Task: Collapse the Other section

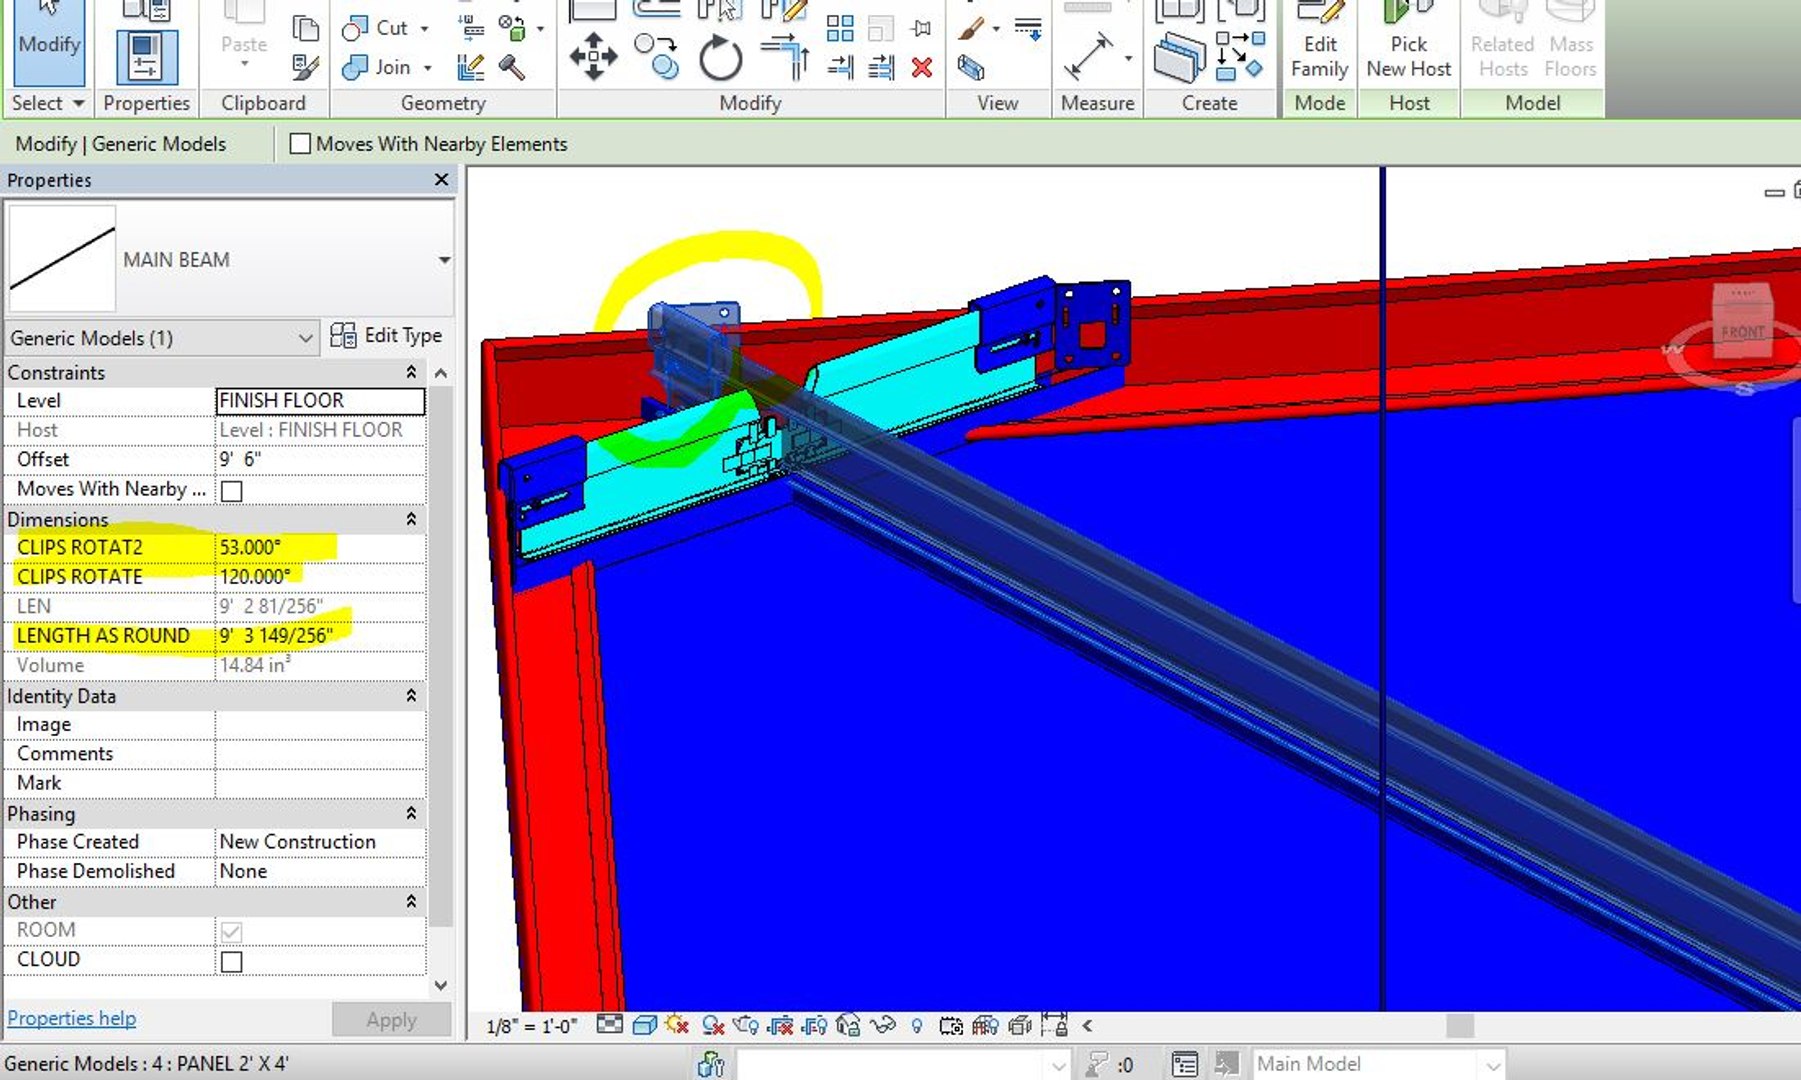Action: coord(411,901)
